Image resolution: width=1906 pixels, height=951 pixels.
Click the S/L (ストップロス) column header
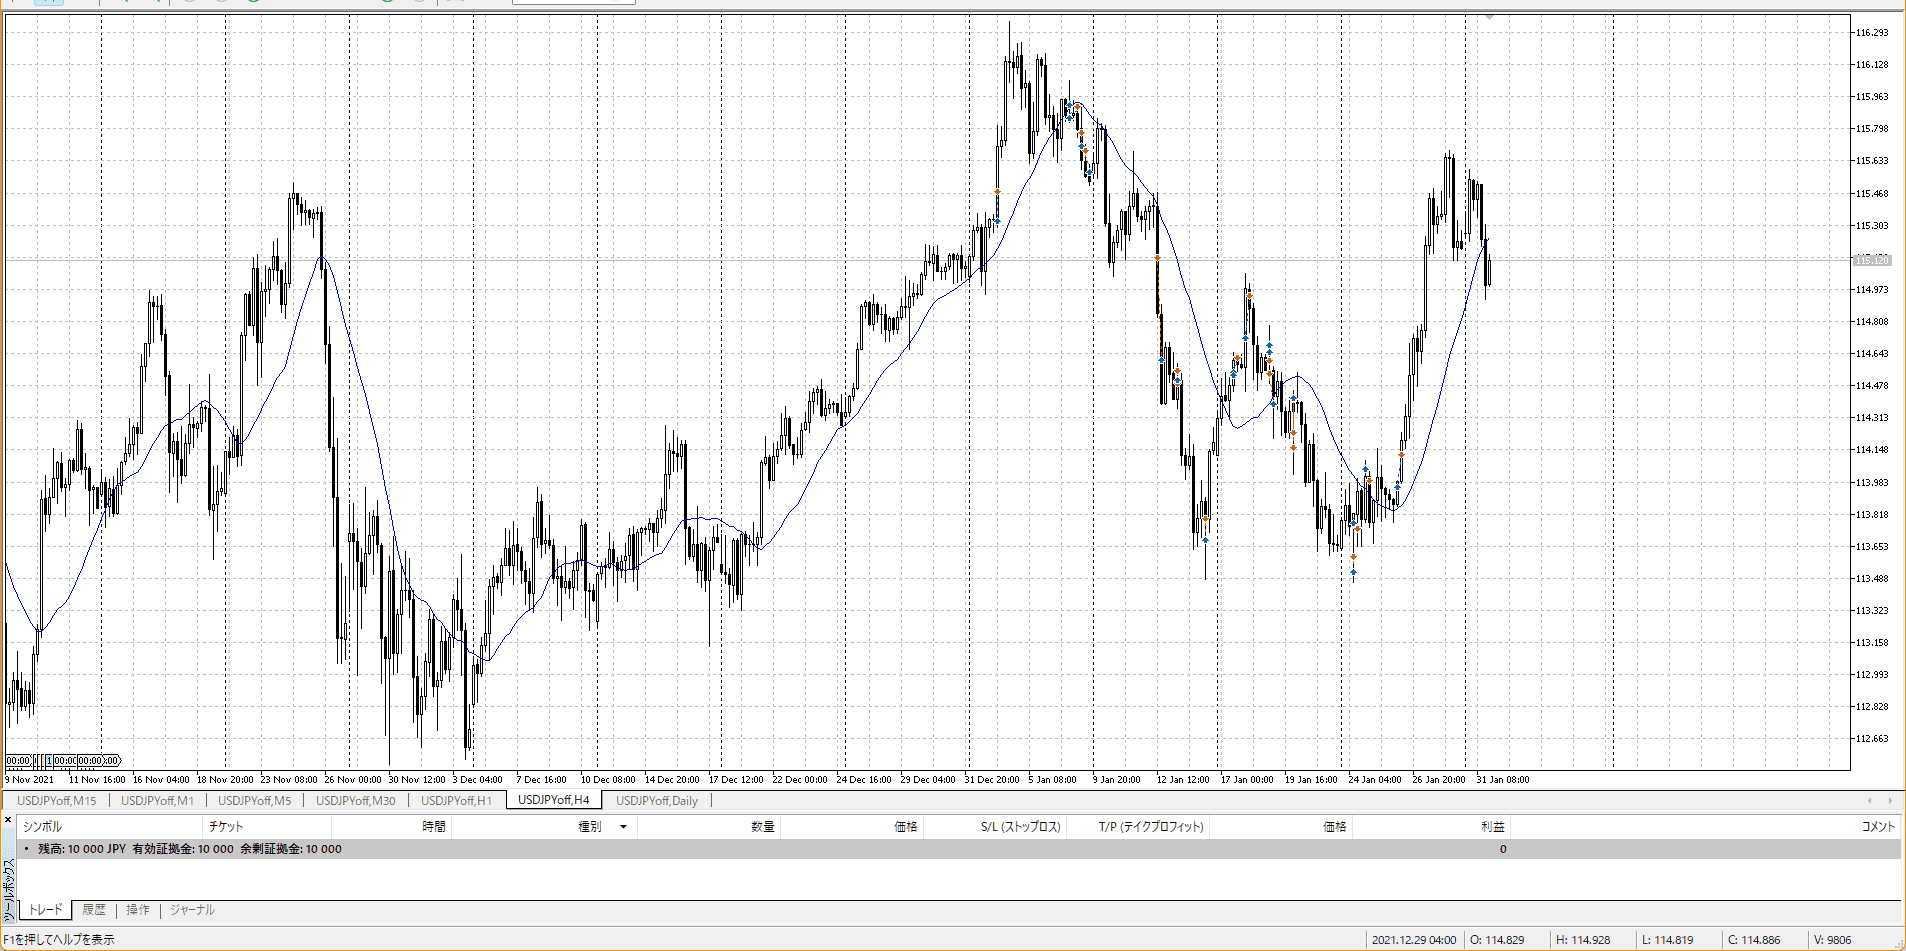click(x=1020, y=827)
